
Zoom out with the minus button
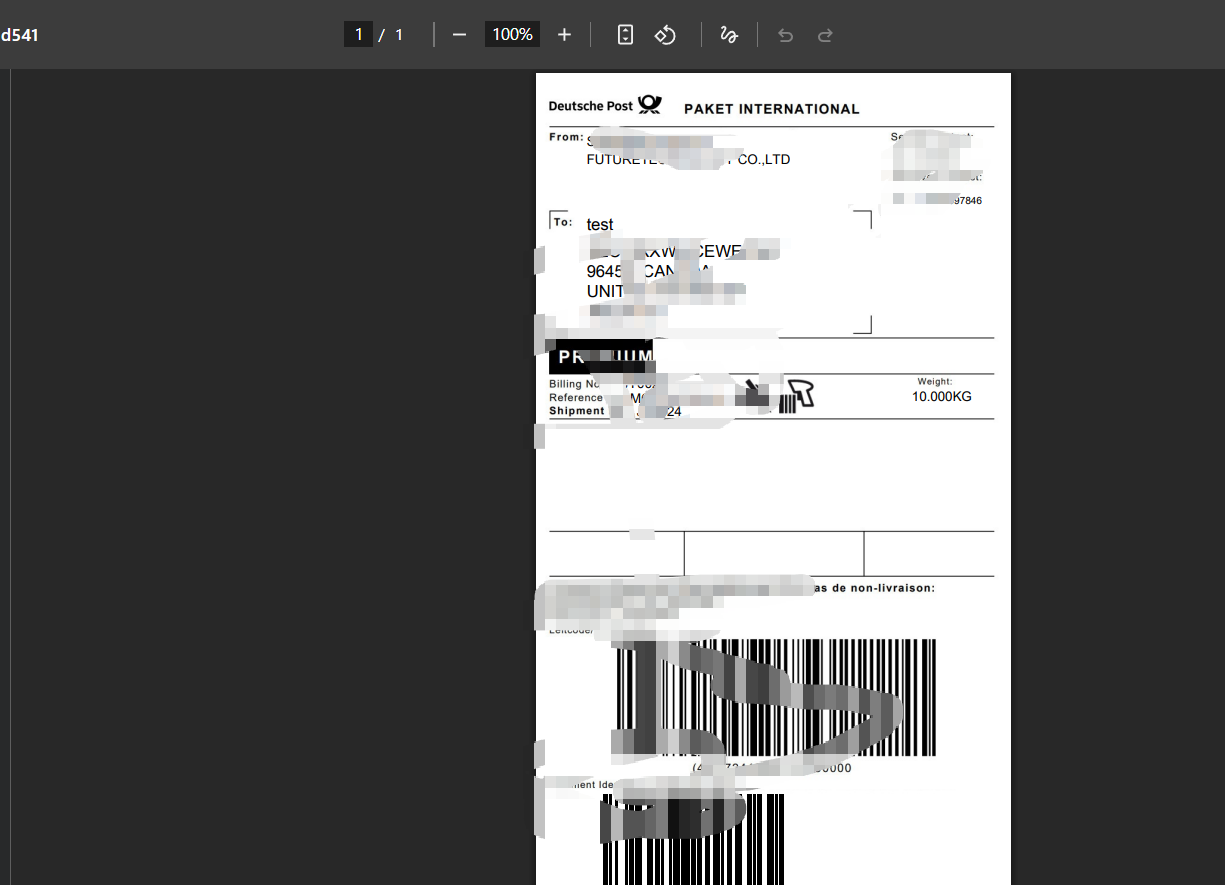click(x=459, y=35)
